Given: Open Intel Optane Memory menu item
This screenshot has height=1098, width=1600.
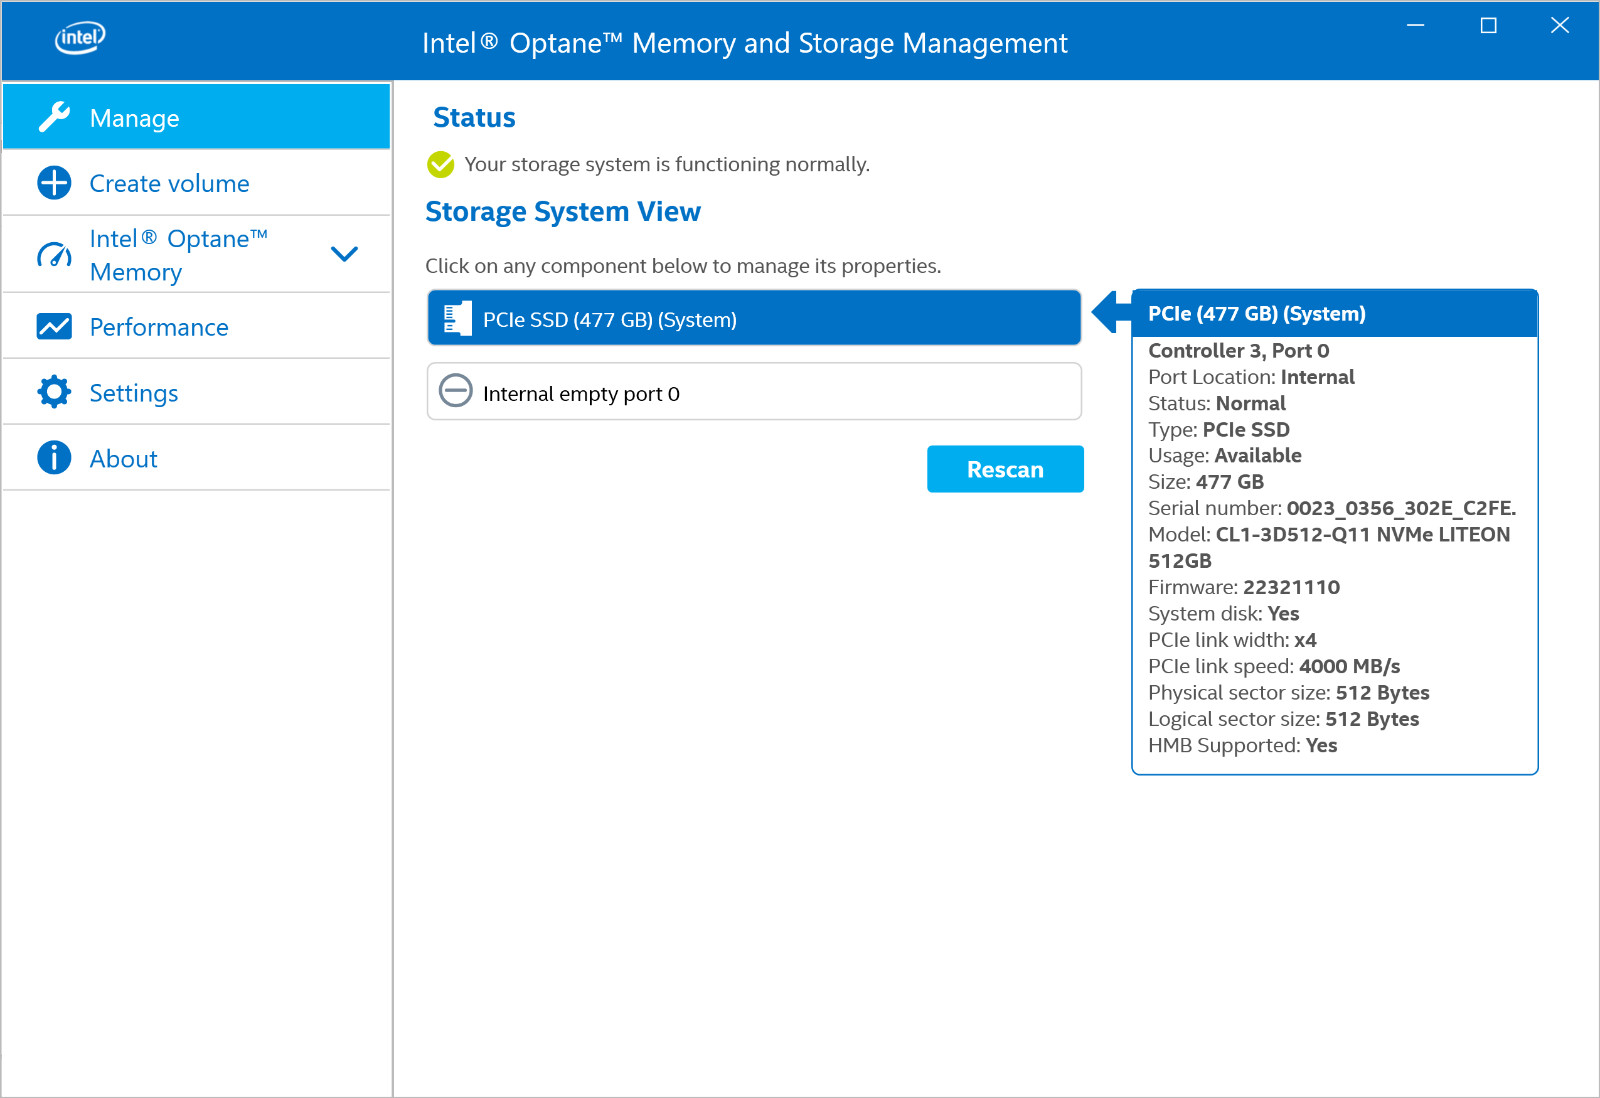Looking at the screenshot, I should click(197, 255).
